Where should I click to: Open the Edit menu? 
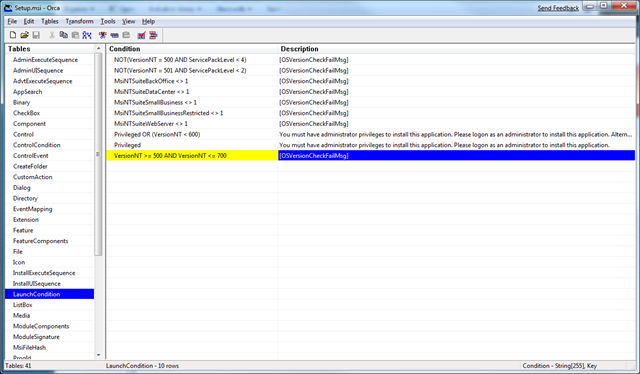pyautogui.click(x=29, y=21)
